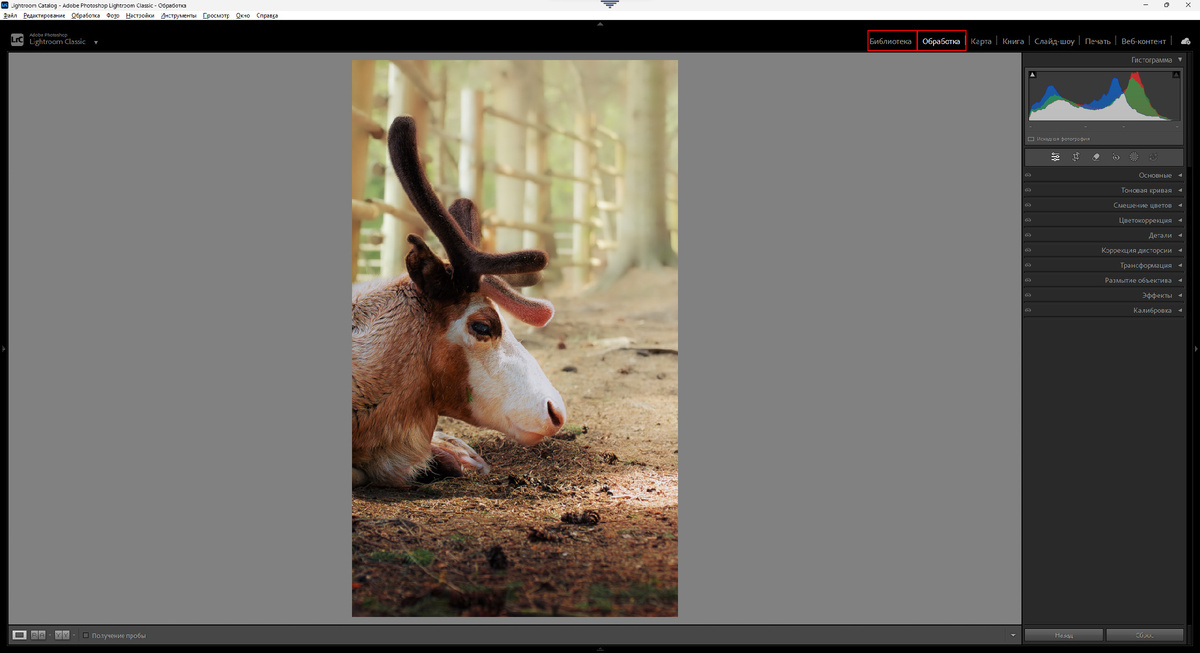
Task: Expand the Трансформация panel
Action: coord(1180,265)
